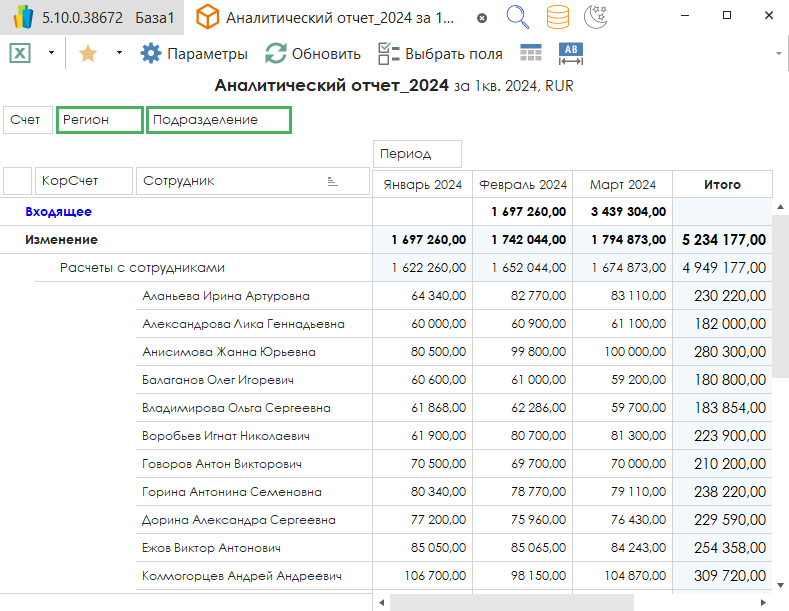Image resolution: width=789 pixels, height=611 pixels.
Task: Open the search magnifier tool
Action: pyautogui.click(x=518, y=18)
